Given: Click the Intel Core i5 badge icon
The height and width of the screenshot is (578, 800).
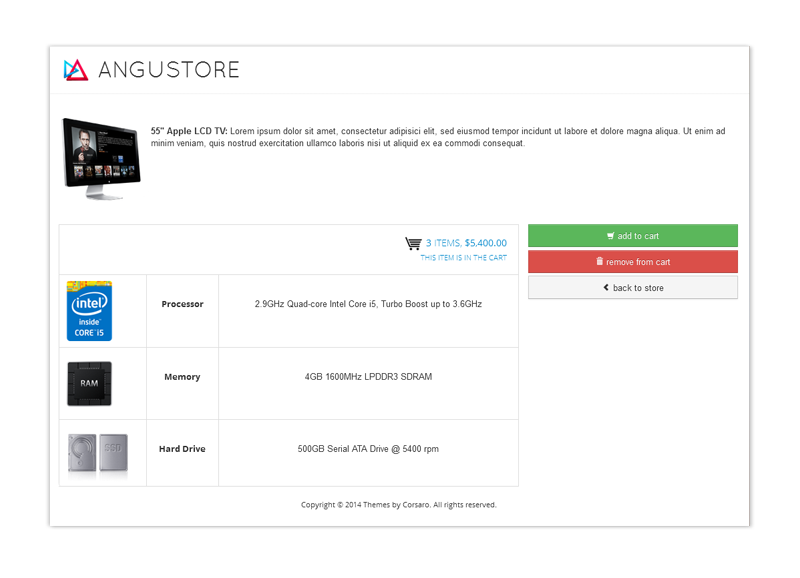Looking at the screenshot, I should (x=89, y=311).
